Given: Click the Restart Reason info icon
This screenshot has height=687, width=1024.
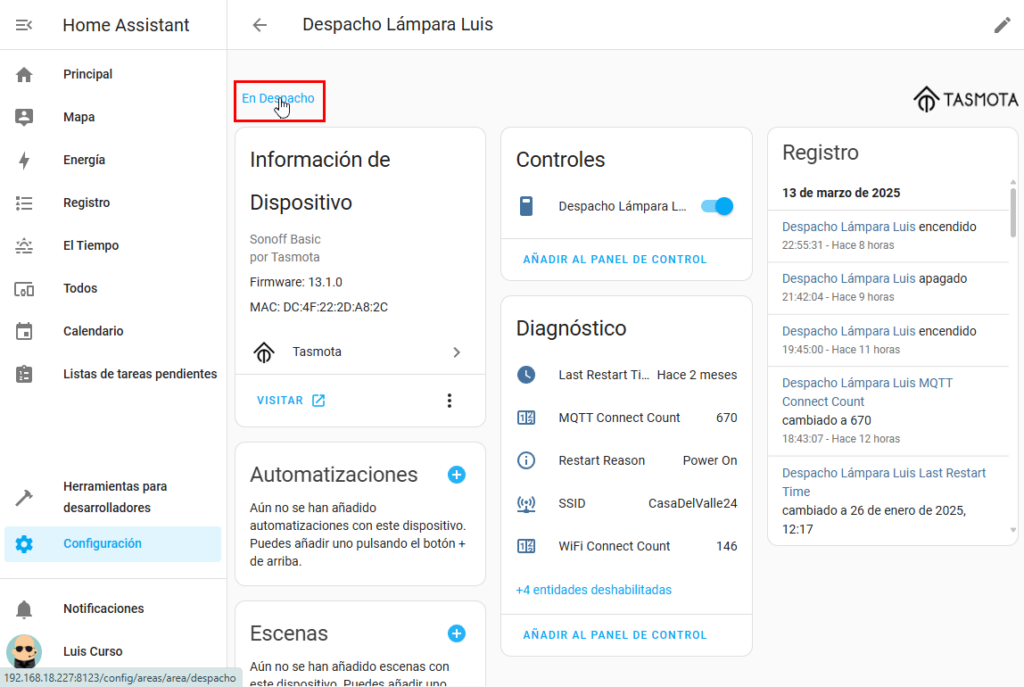Looking at the screenshot, I should 526,461.
